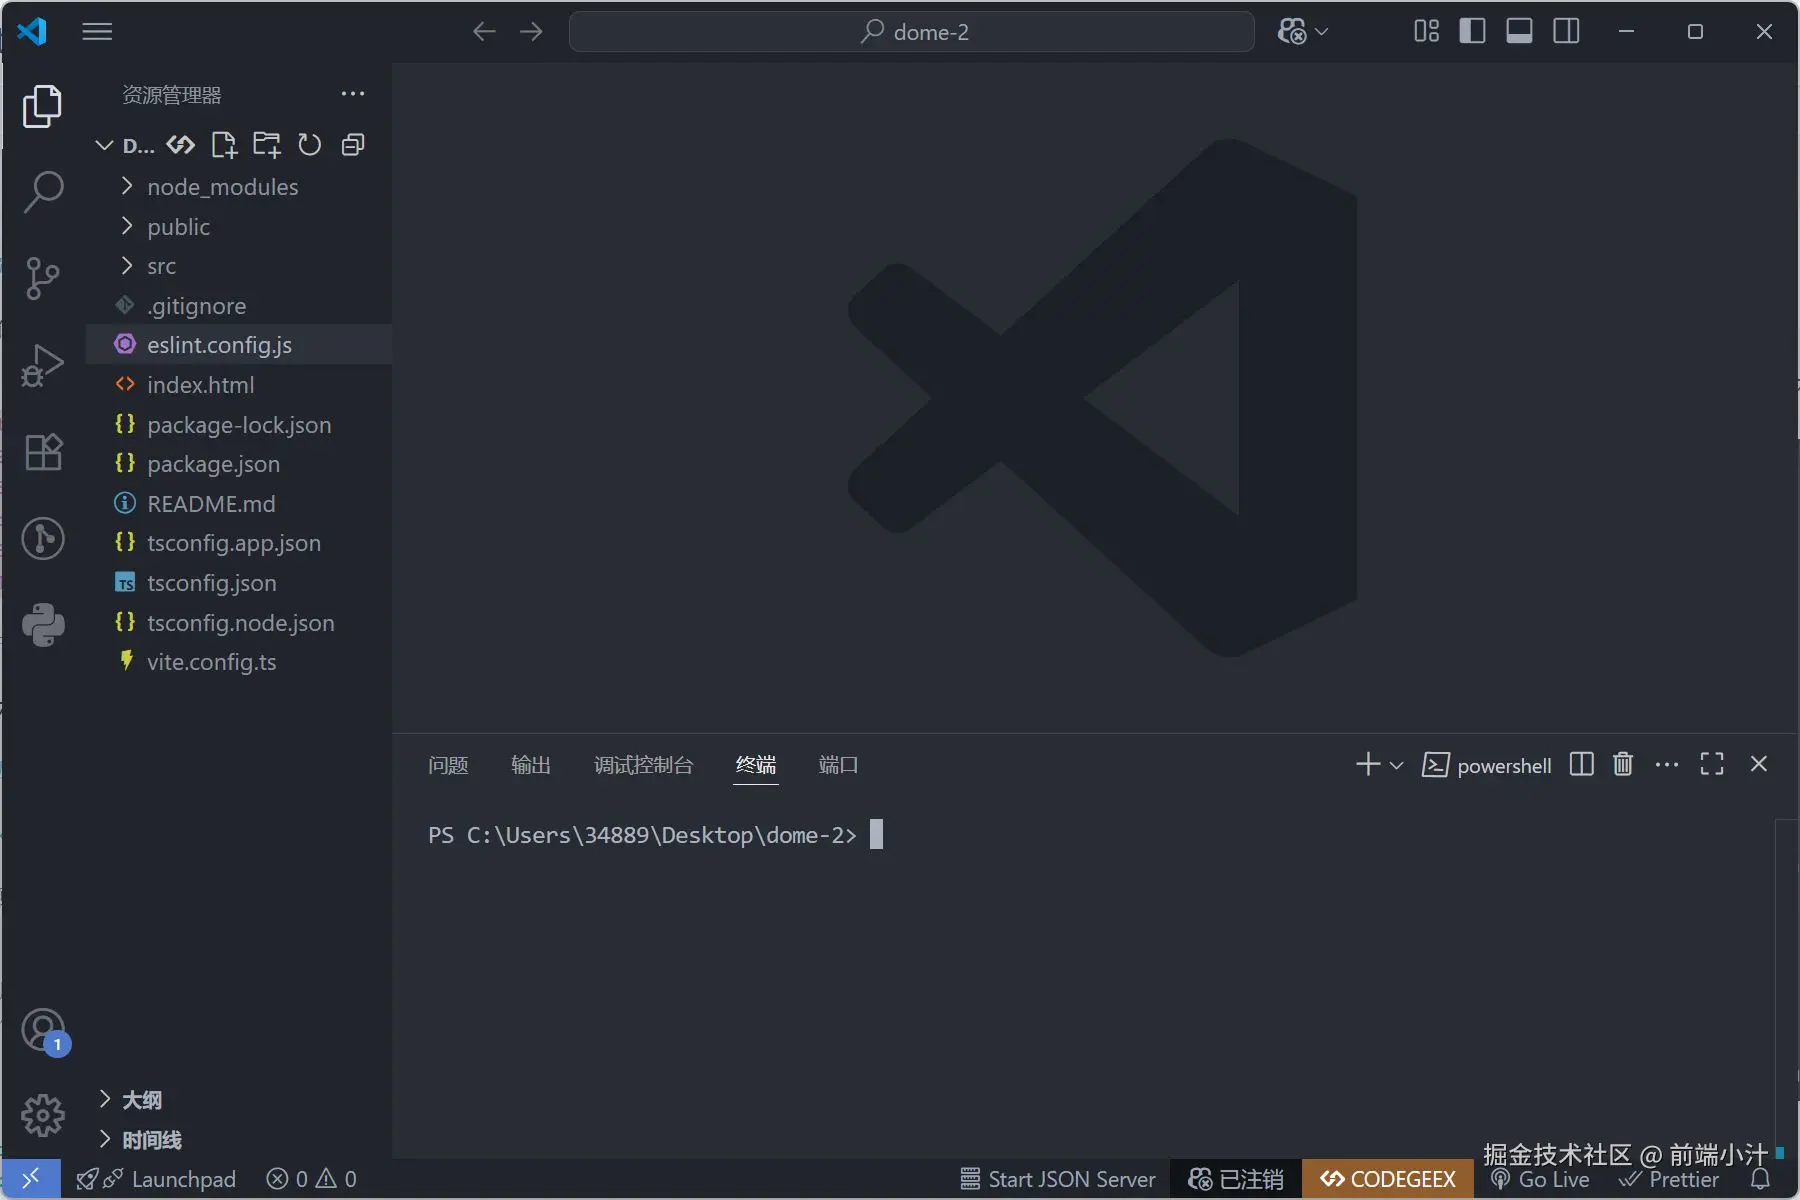
Task: Open the Explorer view in the activity bar
Action: pos(42,106)
